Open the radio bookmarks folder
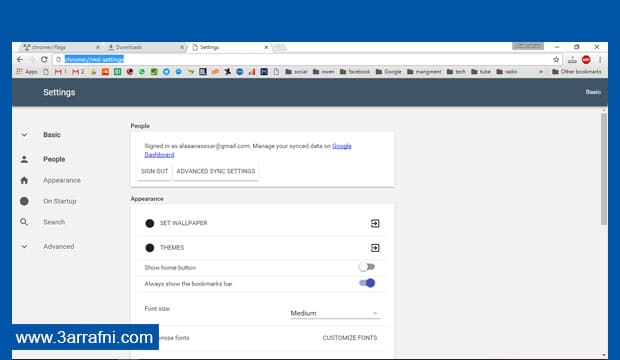Viewport: 620px width, 360px height. click(x=507, y=72)
